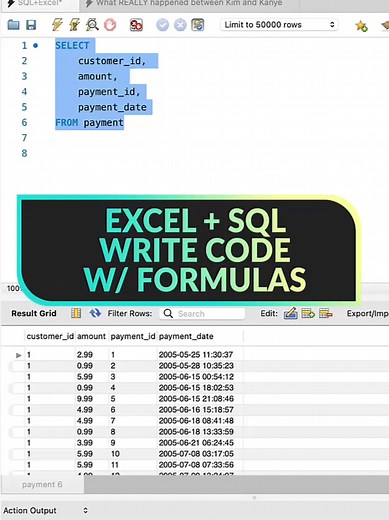The width and height of the screenshot is (389, 520).
Task: Click amount on editor line 3
Action: point(98,76)
